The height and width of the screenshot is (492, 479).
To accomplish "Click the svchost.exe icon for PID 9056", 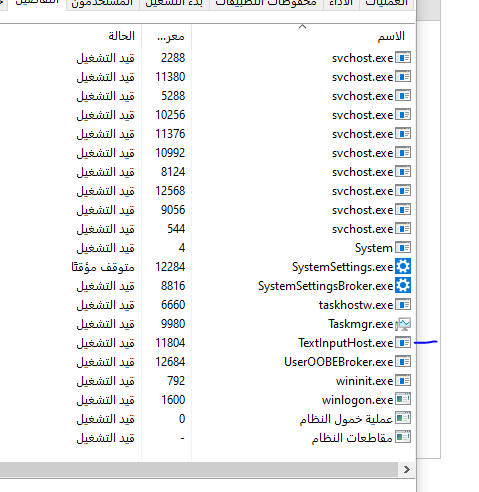I will pos(403,210).
